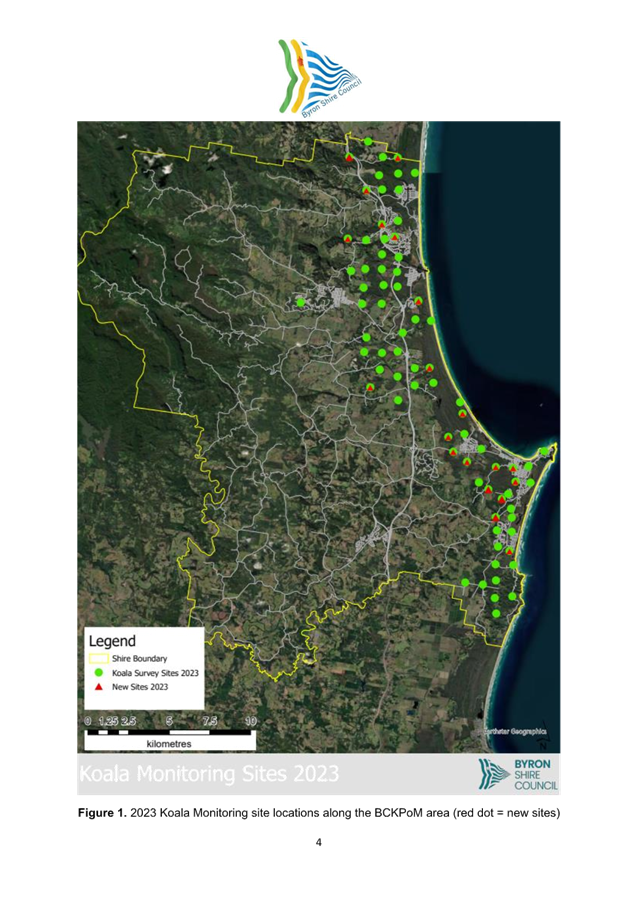Select the easternmost green dot at the cape
The width and height of the screenshot is (637, 901).
(543, 452)
